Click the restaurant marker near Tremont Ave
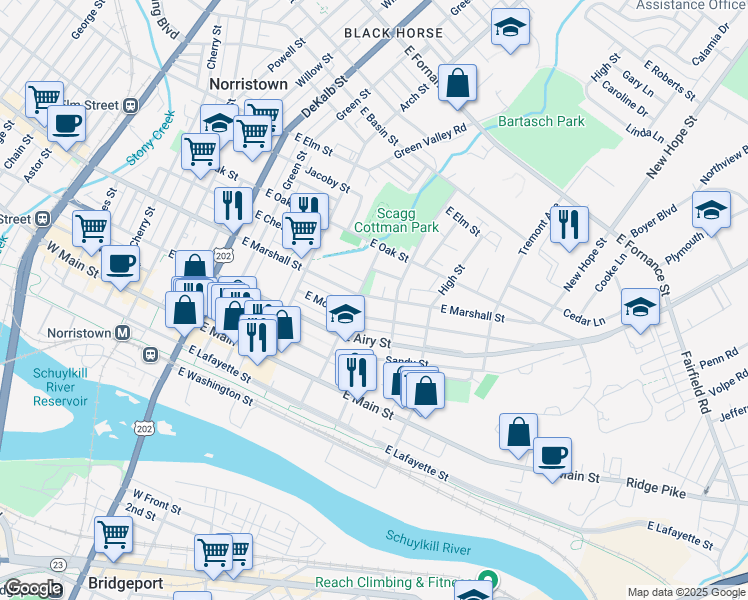The height and width of the screenshot is (600, 748). tap(569, 228)
